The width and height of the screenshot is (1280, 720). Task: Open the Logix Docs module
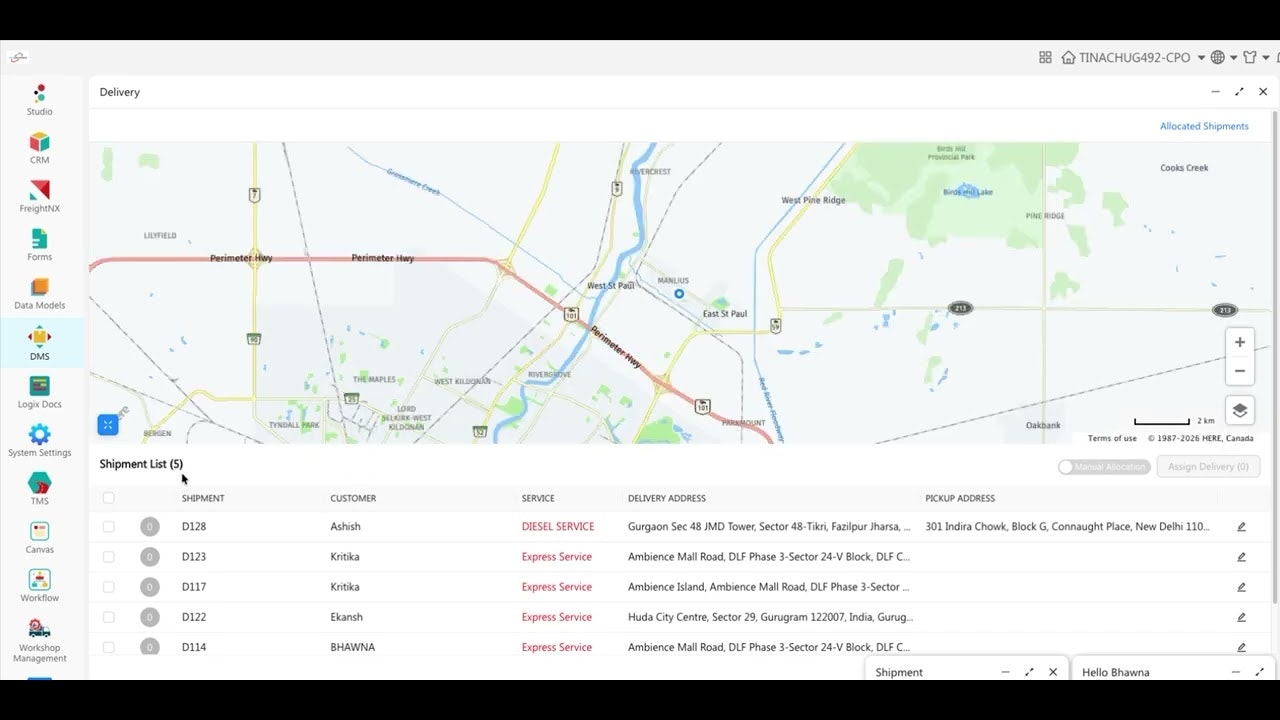click(39, 392)
